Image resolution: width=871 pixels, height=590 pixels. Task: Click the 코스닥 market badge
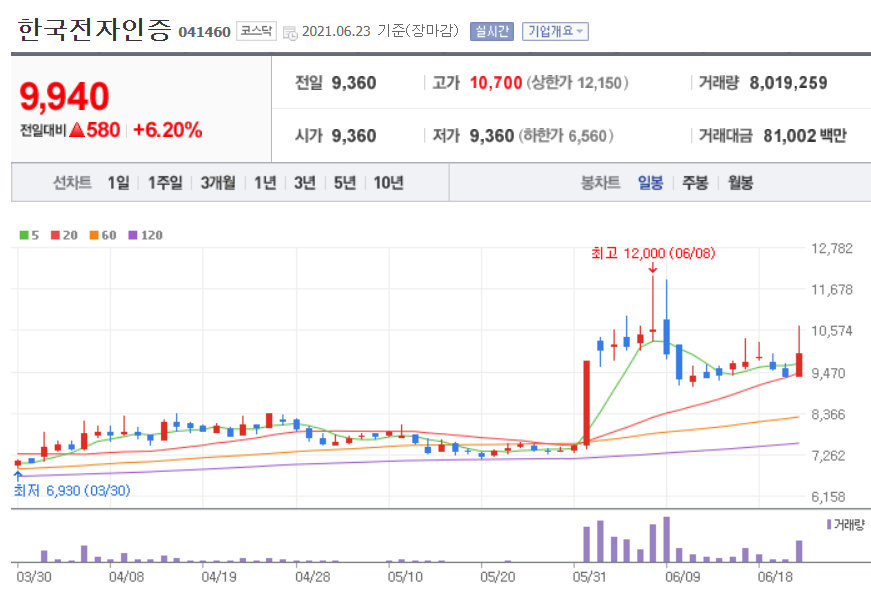click(256, 31)
